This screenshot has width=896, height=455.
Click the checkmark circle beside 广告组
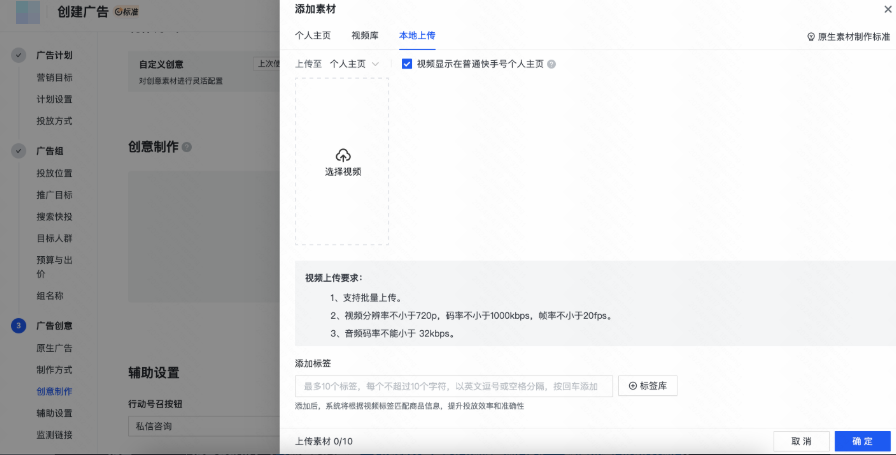pos(19,151)
